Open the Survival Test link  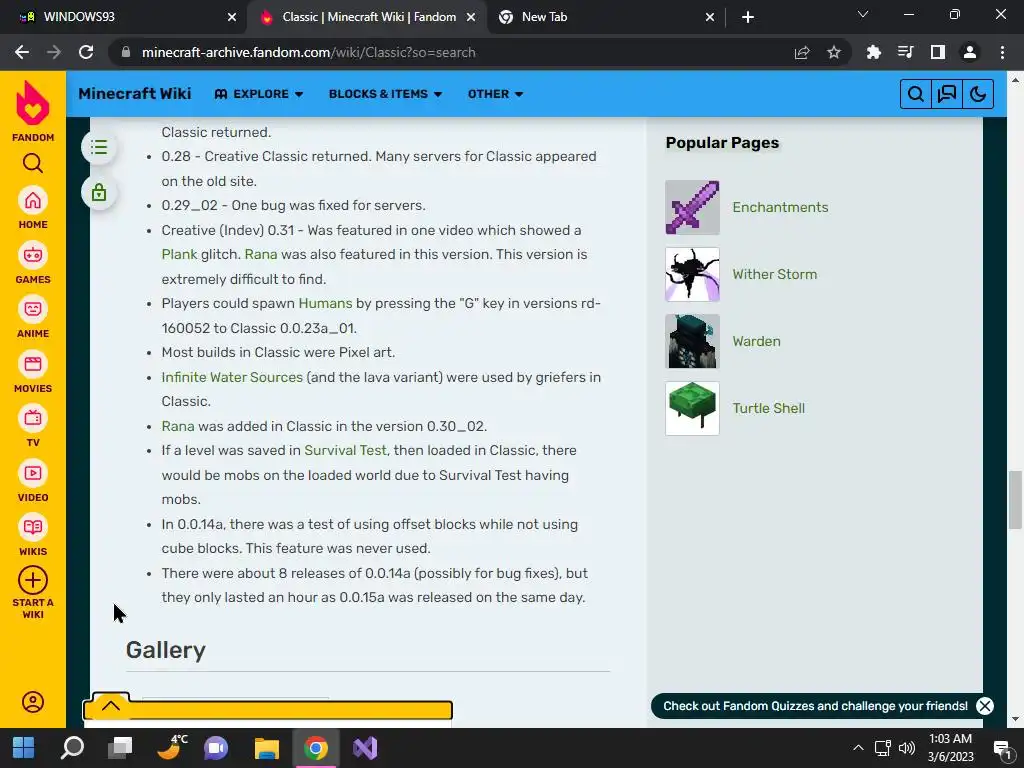click(345, 450)
